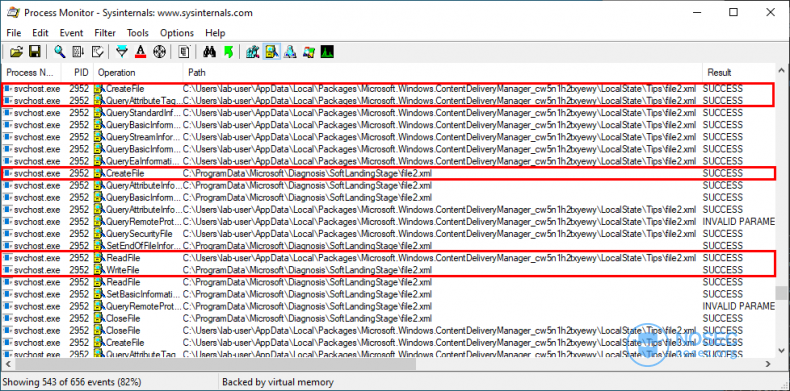
Task: Select the crosshair target include-process icon
Action: 159,51
